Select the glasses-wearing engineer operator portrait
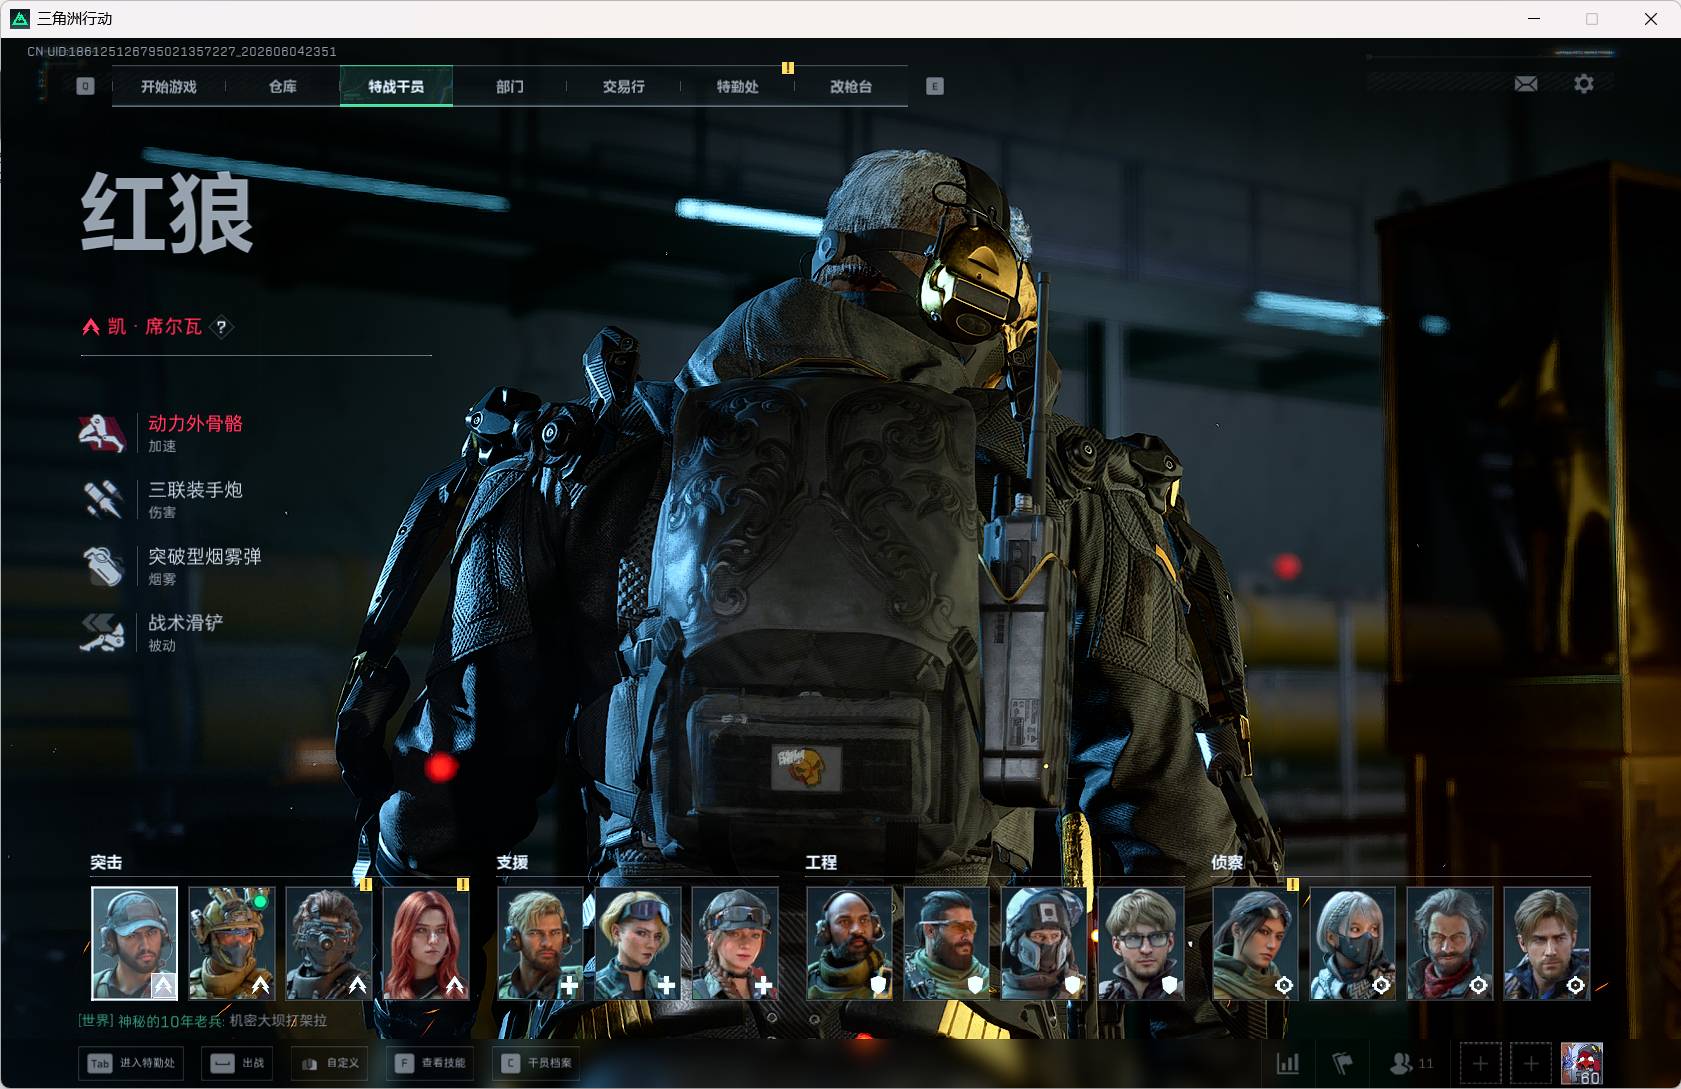 click(x=1141, y=944)
